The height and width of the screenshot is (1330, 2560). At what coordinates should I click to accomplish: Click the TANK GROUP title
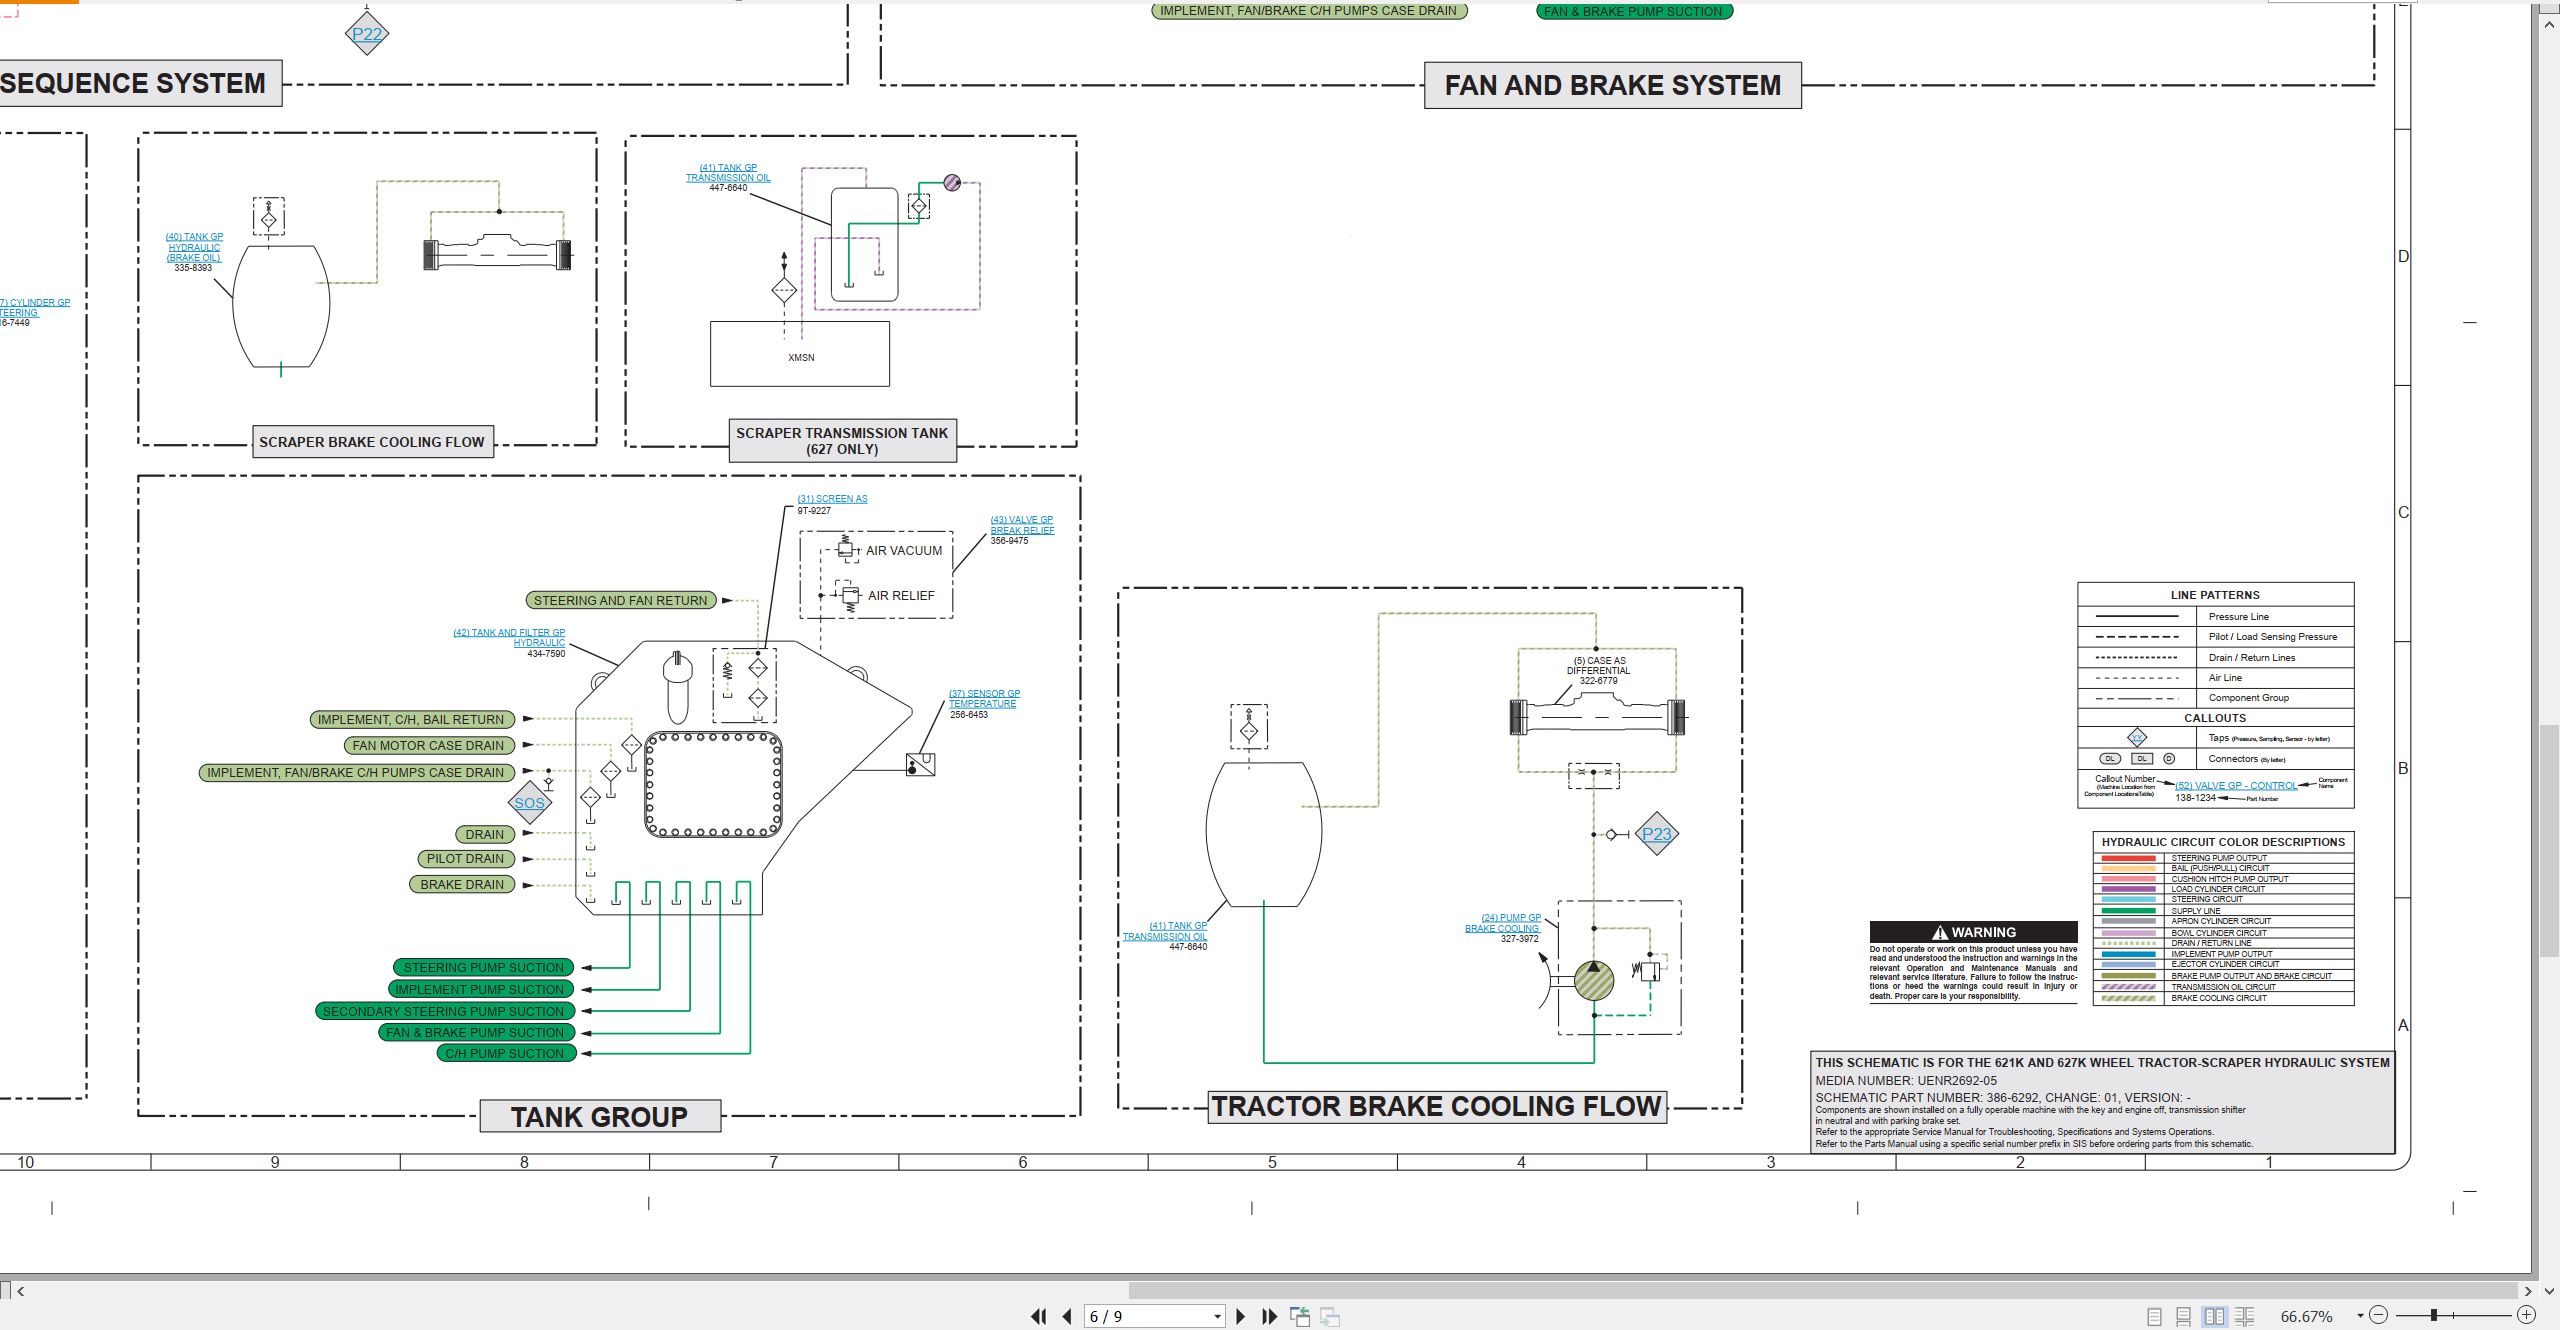tap(600, 1117)
